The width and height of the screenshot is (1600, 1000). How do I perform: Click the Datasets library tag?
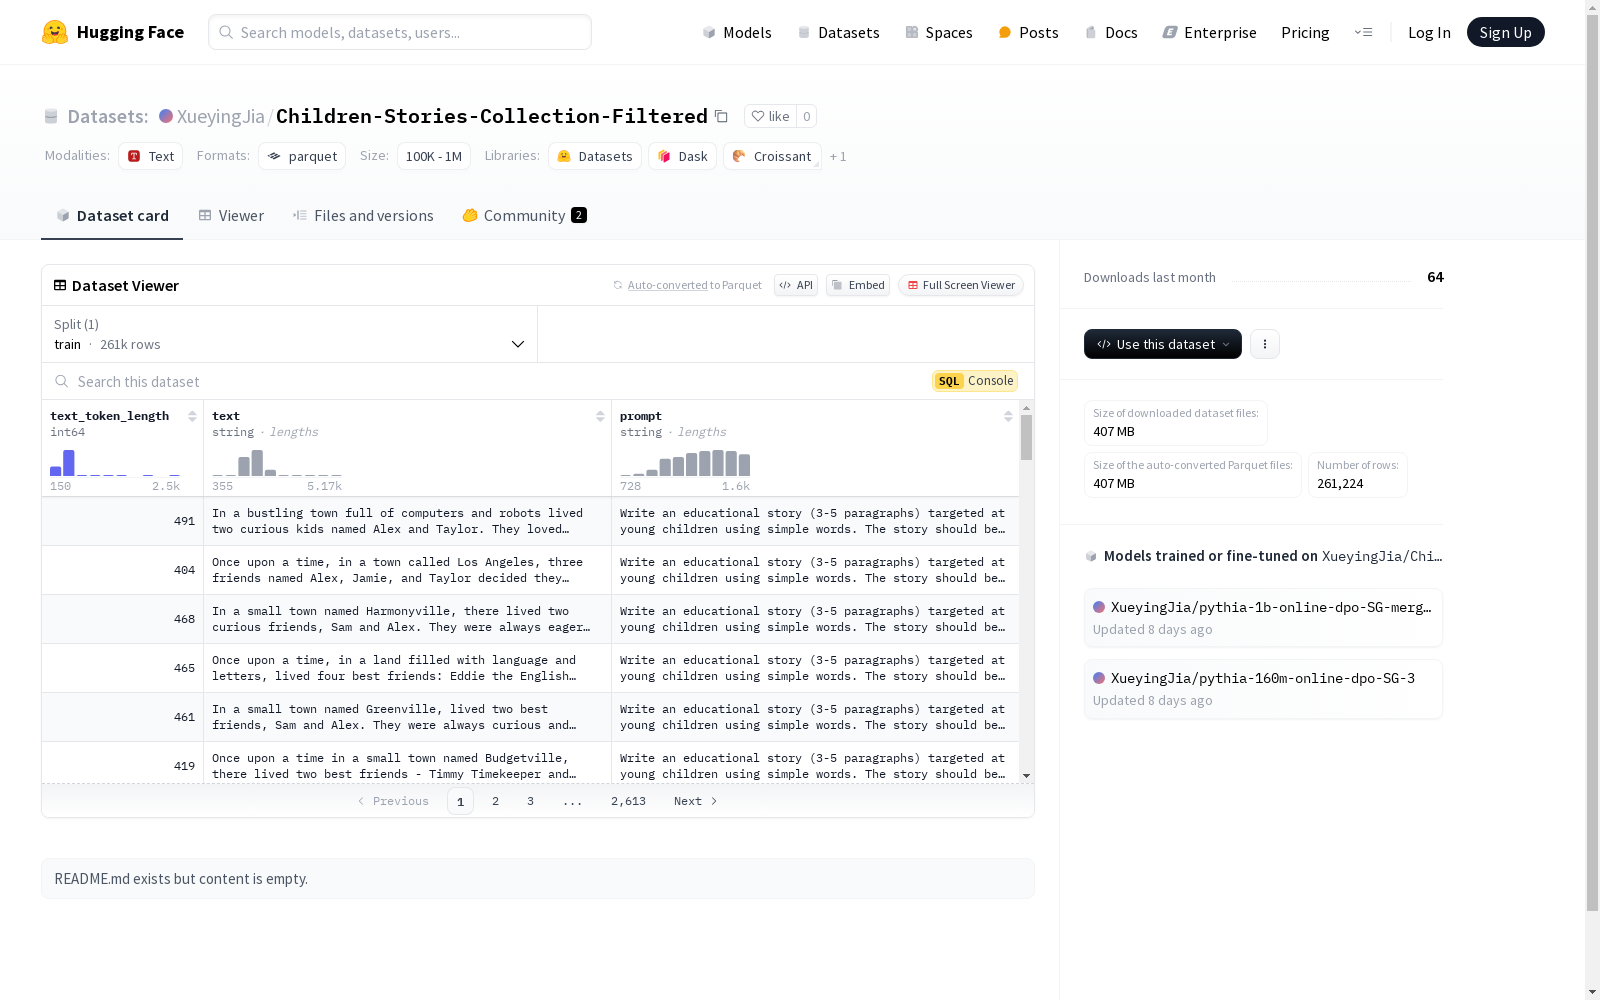click(595, 156)
